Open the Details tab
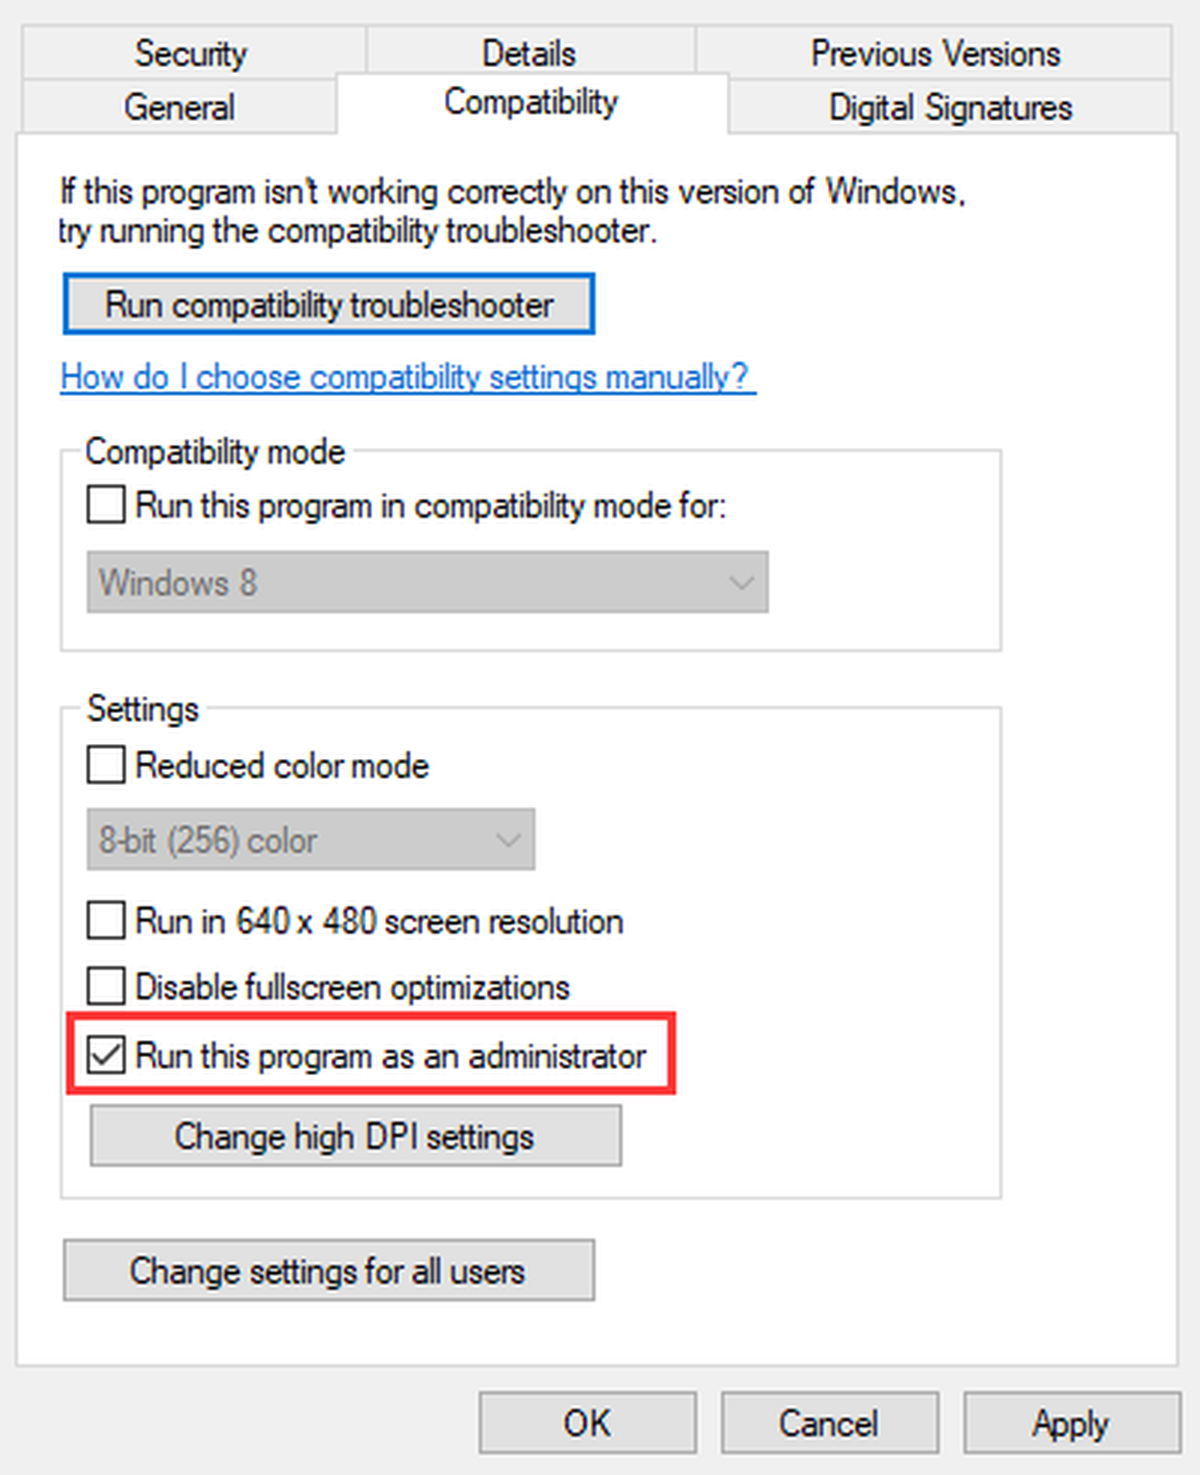1200x1475 pixels. pos(530,53)
